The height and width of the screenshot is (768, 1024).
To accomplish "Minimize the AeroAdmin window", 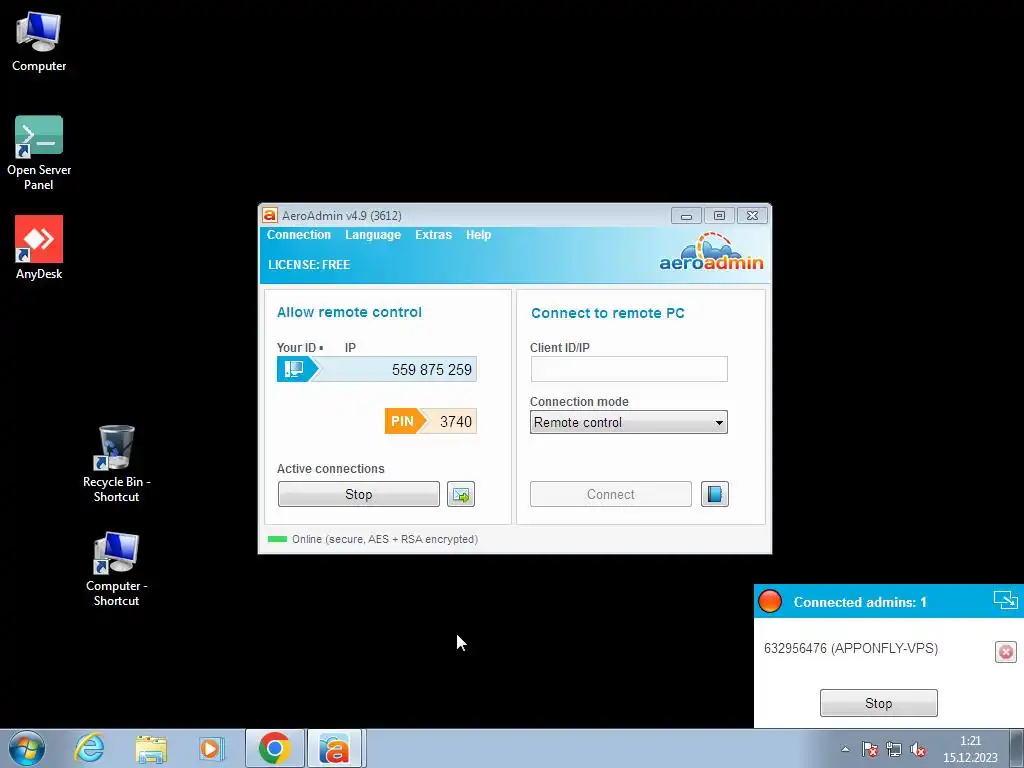I will click(686, 216).
